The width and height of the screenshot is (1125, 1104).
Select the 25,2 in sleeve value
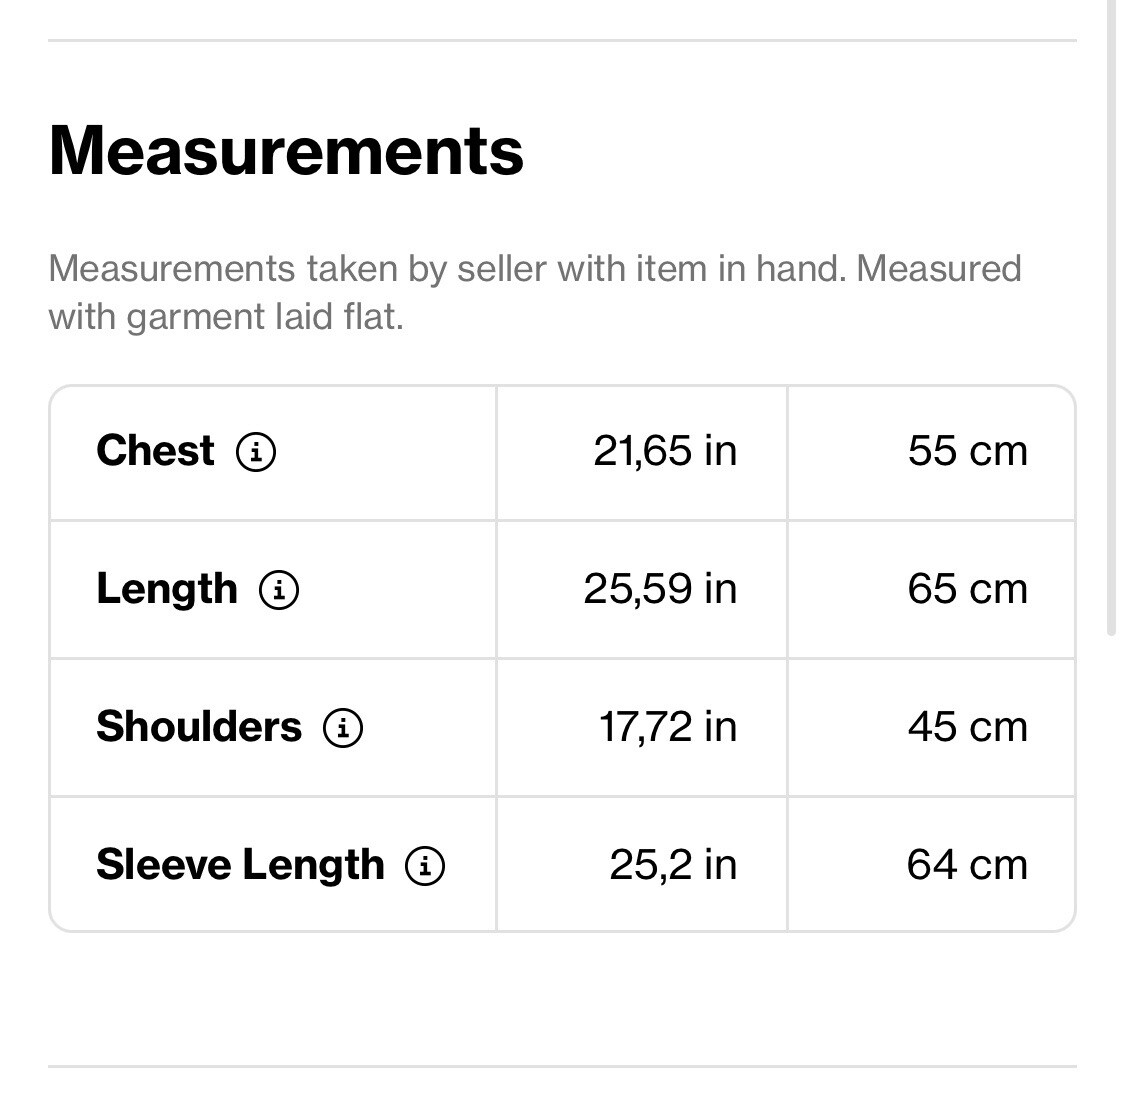pyautogui.click(x=673, y=864)
